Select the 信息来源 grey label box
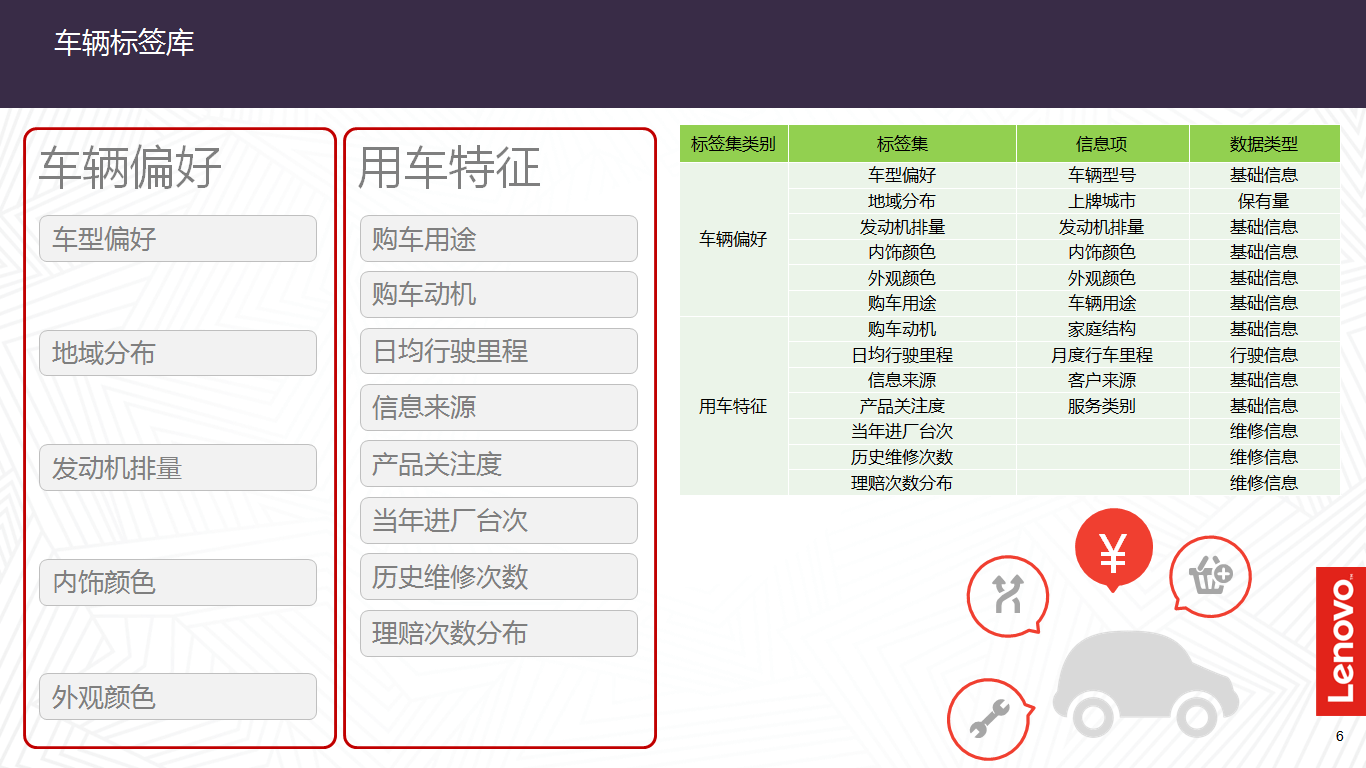The image size is (1366, 768). 499,407
